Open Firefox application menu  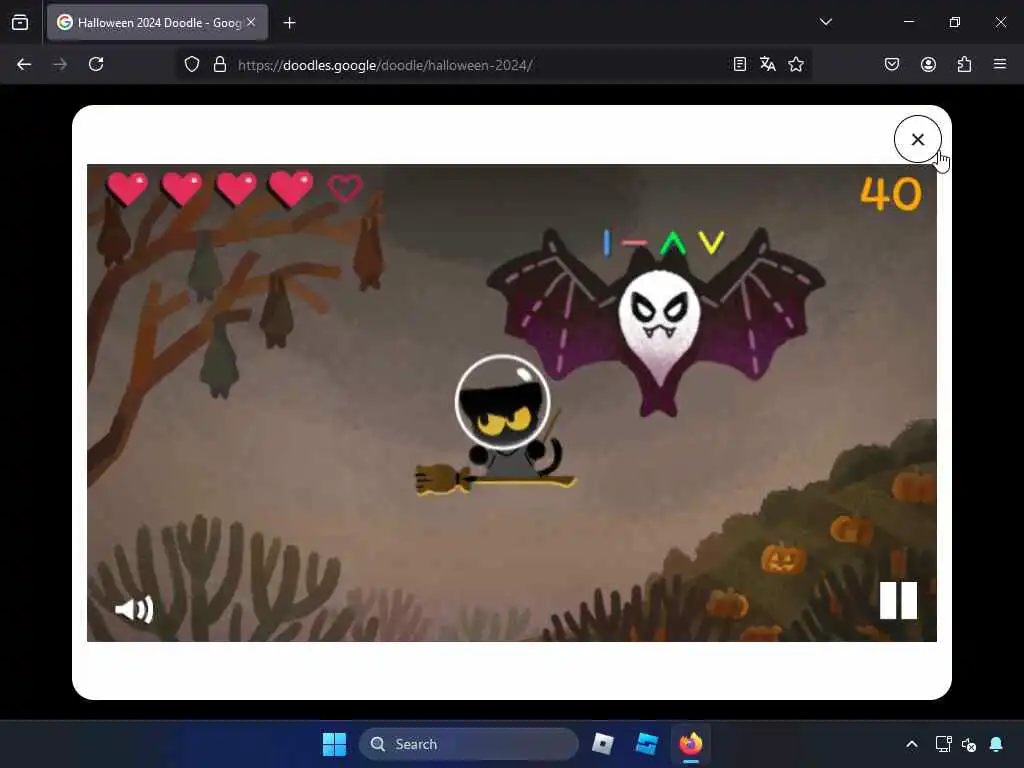(x=1000, y=64)
